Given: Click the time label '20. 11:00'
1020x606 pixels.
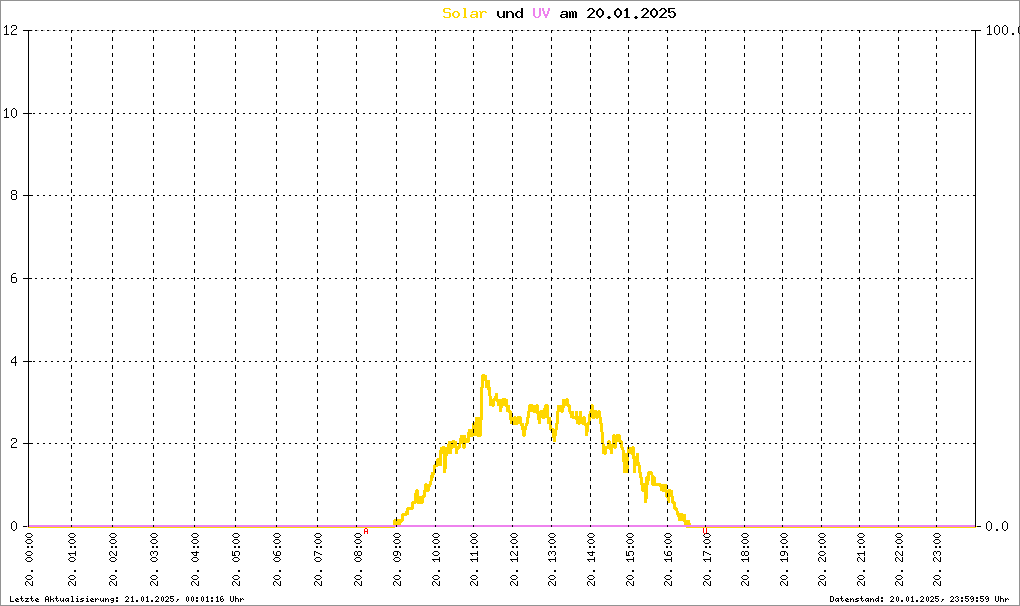Looking at the screenshot, I should point(474,560).
